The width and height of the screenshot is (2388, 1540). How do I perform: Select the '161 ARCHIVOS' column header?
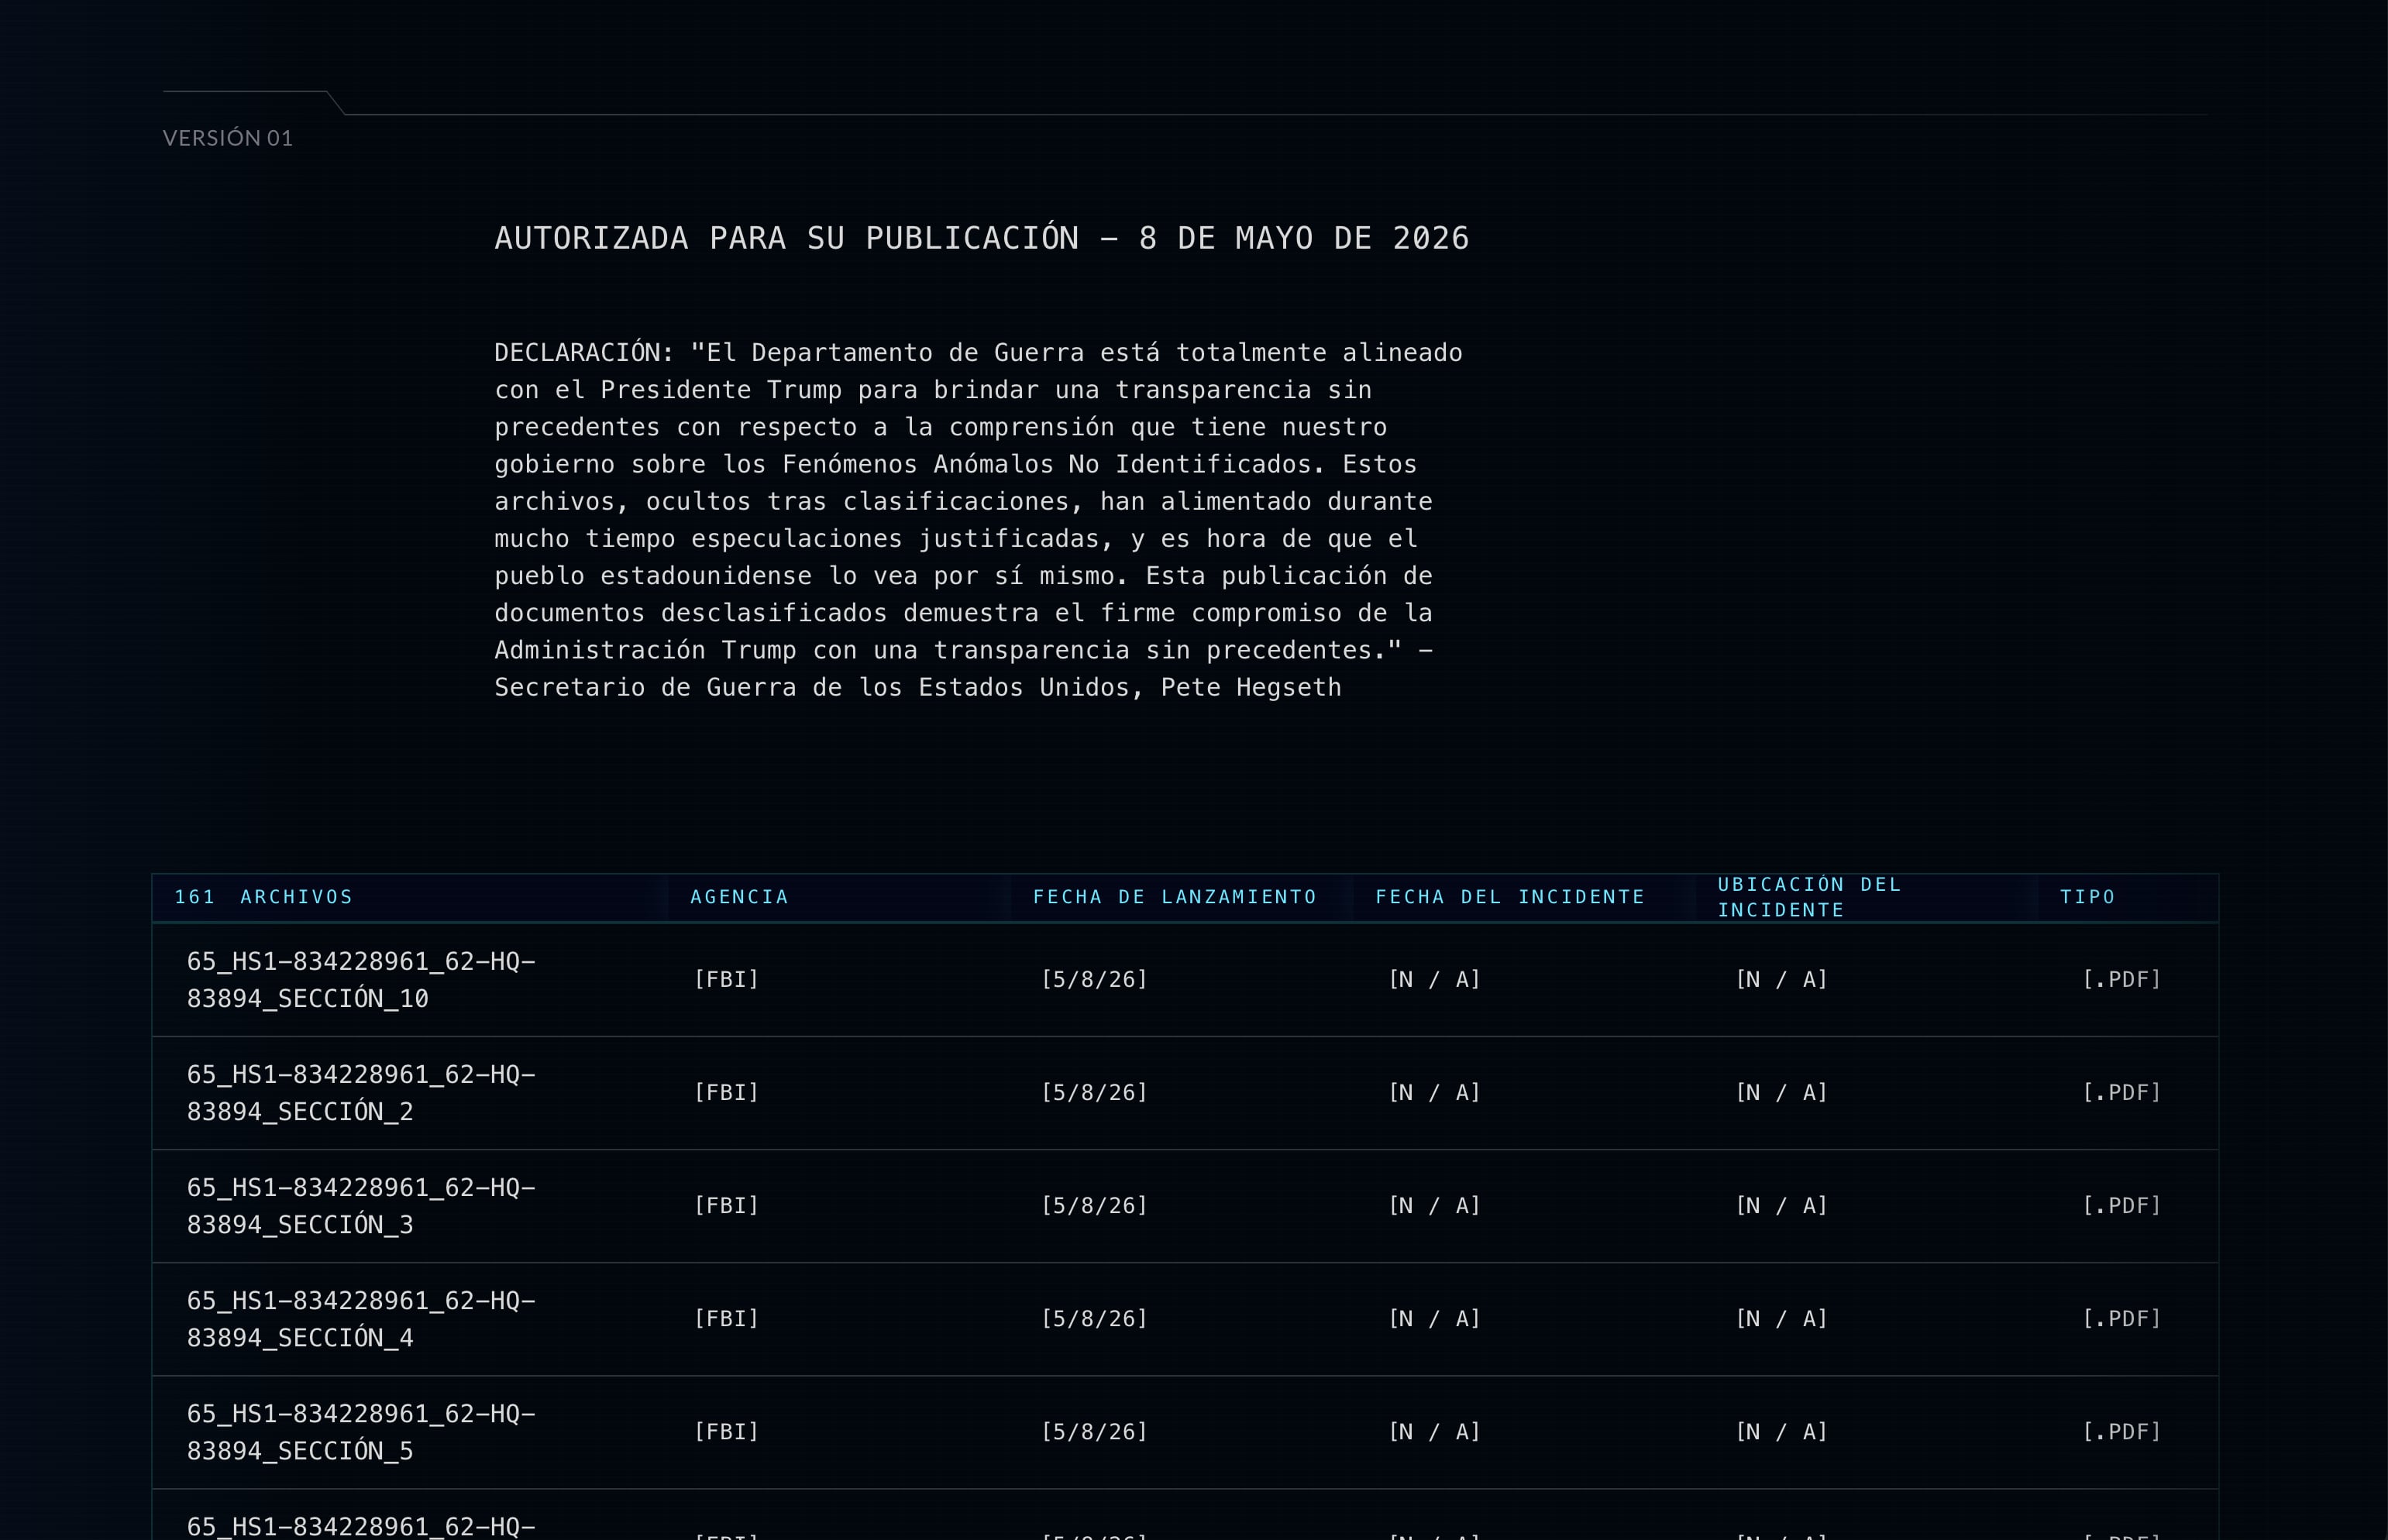coord(264,897)
